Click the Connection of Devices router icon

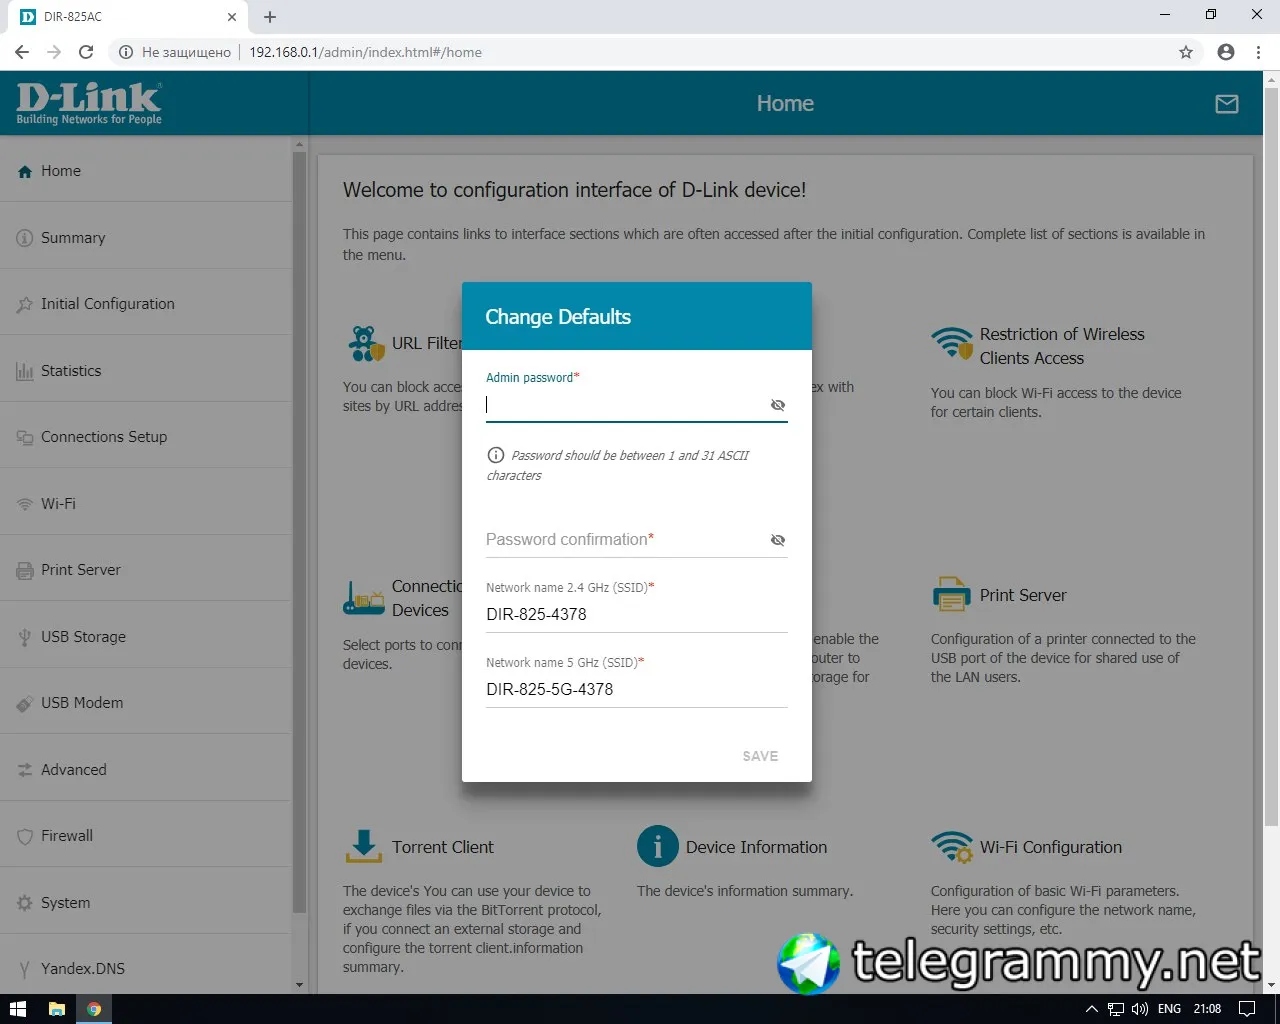coord(364,598)
